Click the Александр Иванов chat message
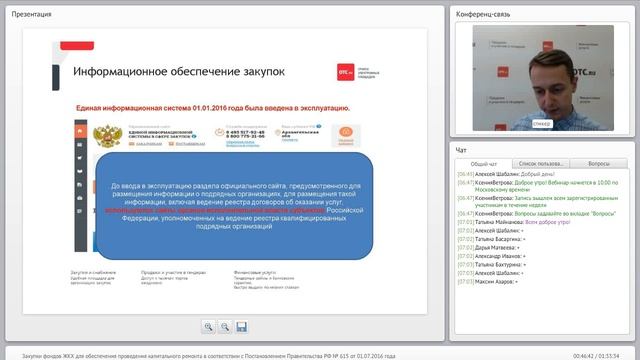The width and height of the screenshot is (640, 360). (x=491, y=256)
